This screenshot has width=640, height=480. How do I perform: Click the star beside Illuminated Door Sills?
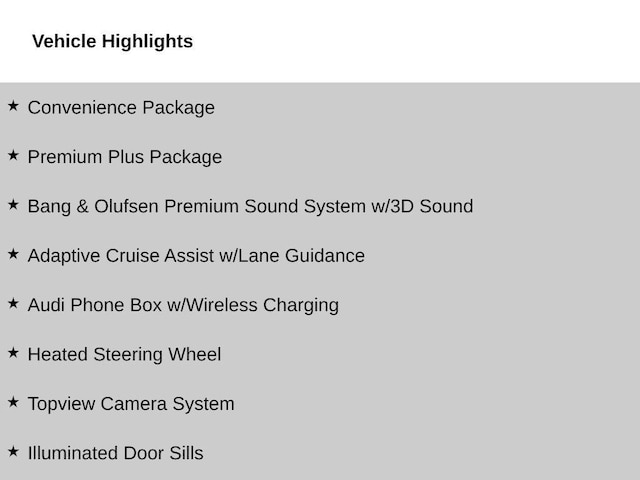[13, 451]
